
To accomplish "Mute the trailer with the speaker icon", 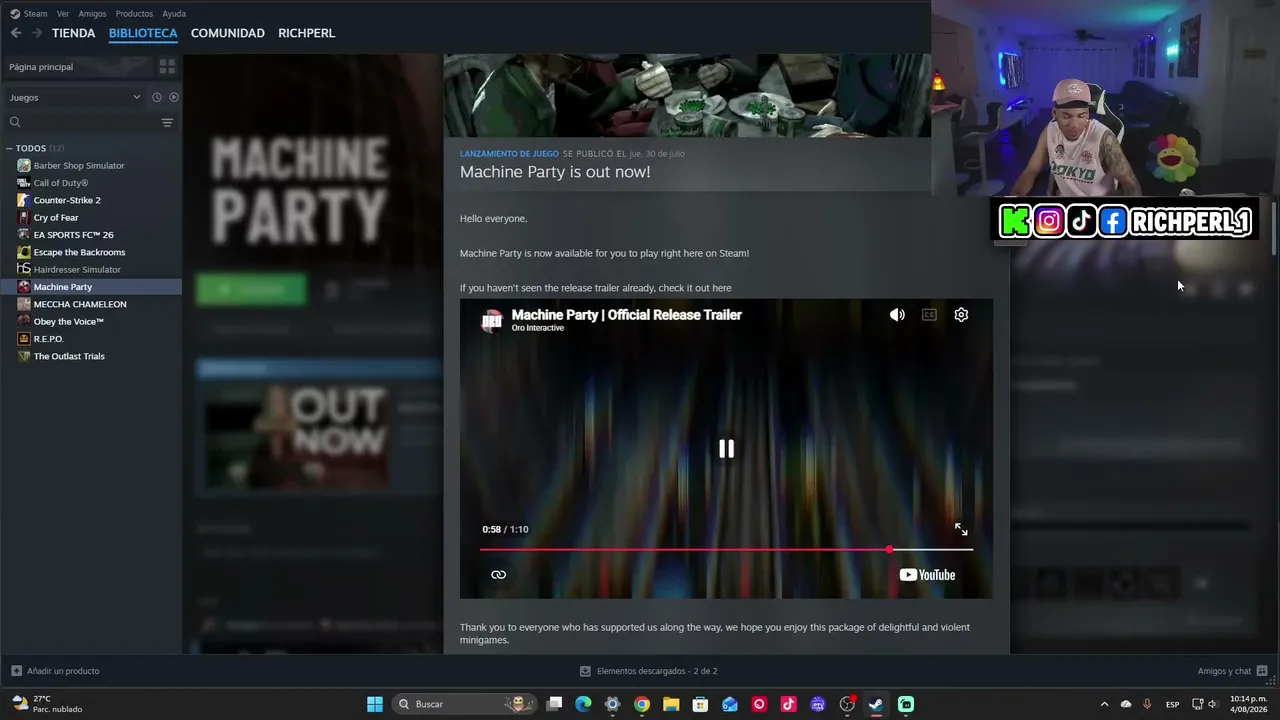I will point(897,315).
